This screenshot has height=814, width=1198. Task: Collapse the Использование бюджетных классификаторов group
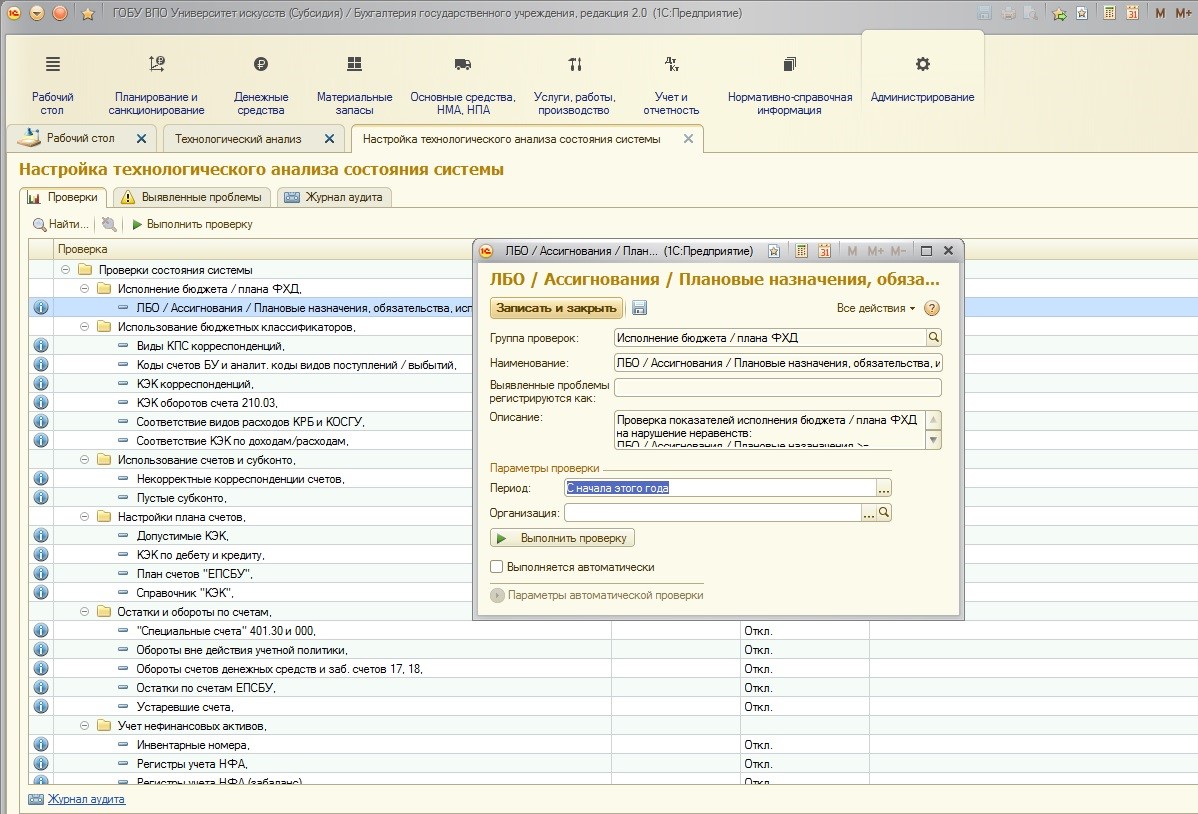click(85, 327)
